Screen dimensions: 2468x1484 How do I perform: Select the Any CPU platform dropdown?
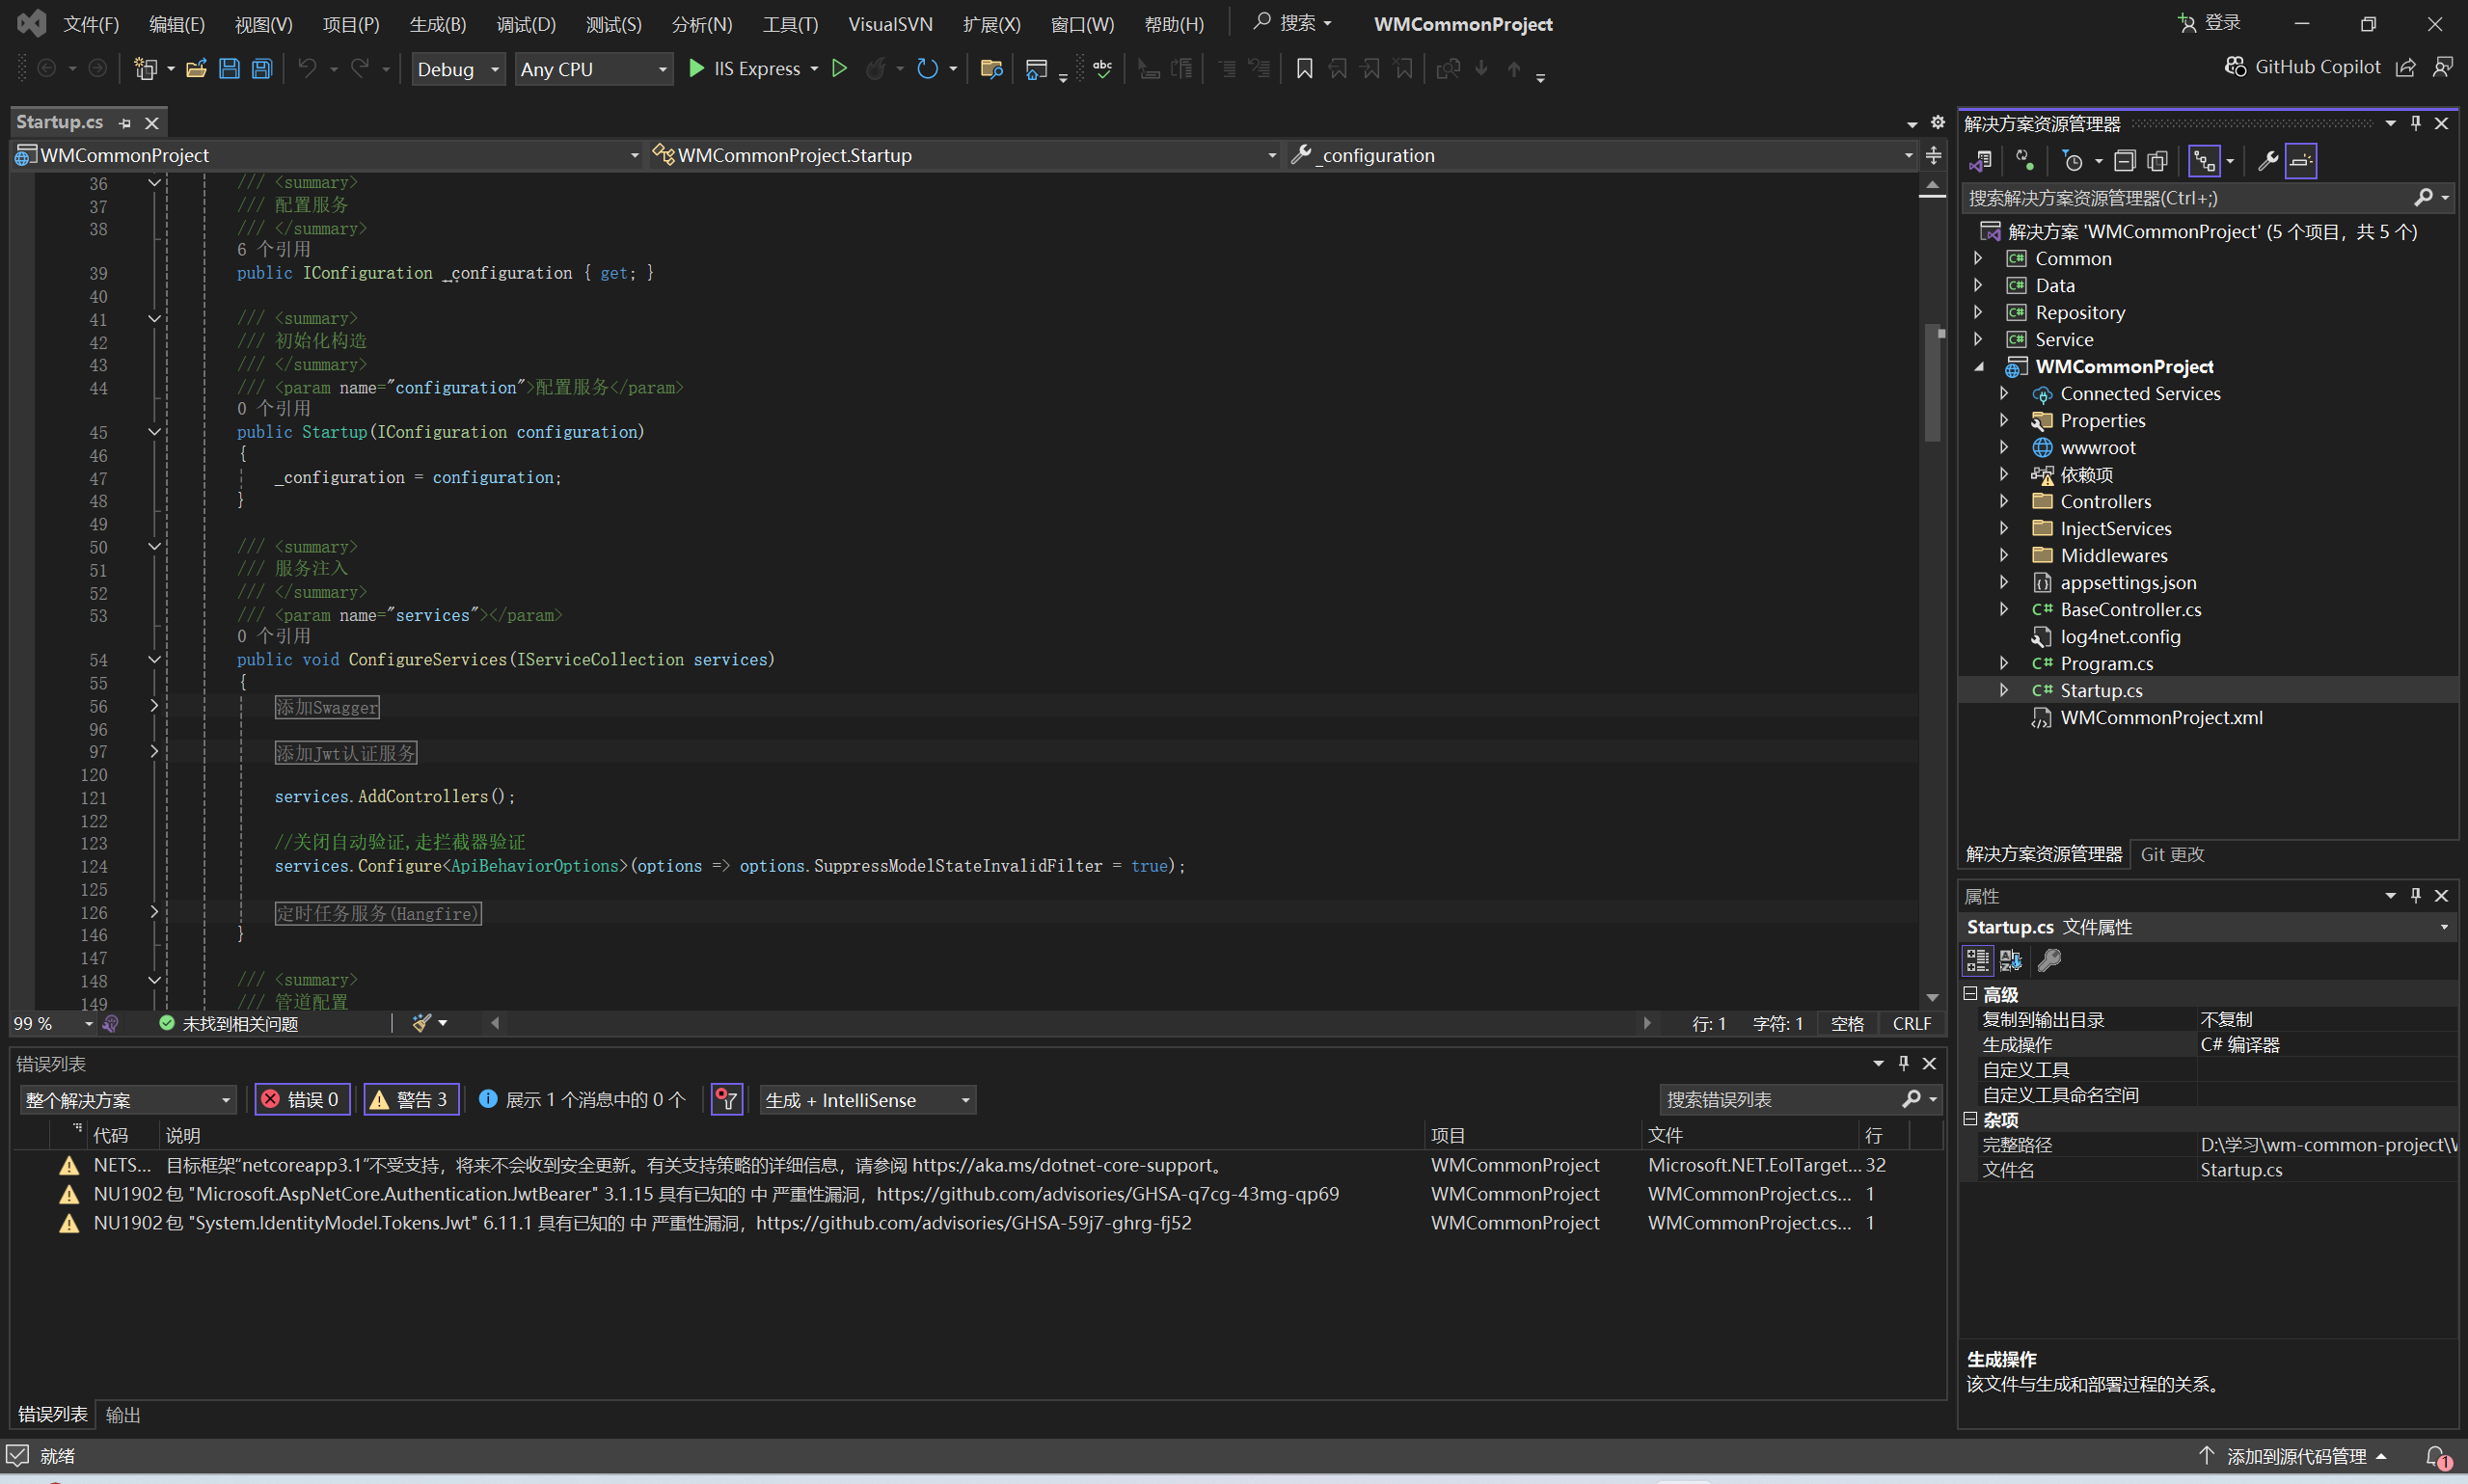pos(589,68)
